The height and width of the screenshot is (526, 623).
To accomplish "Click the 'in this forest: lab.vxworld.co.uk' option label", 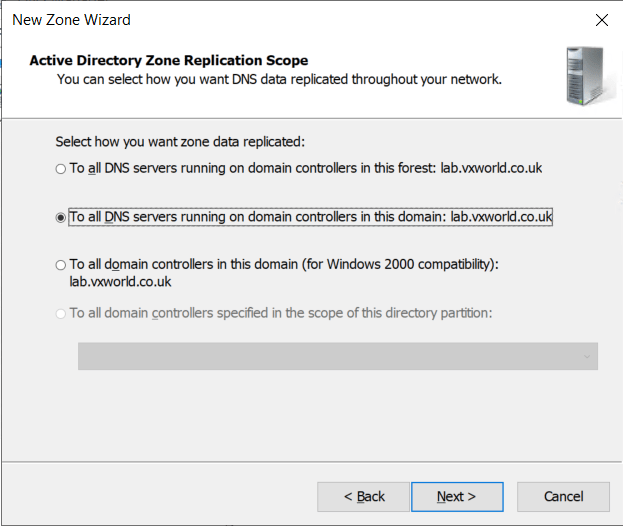I will coord(305,169).
